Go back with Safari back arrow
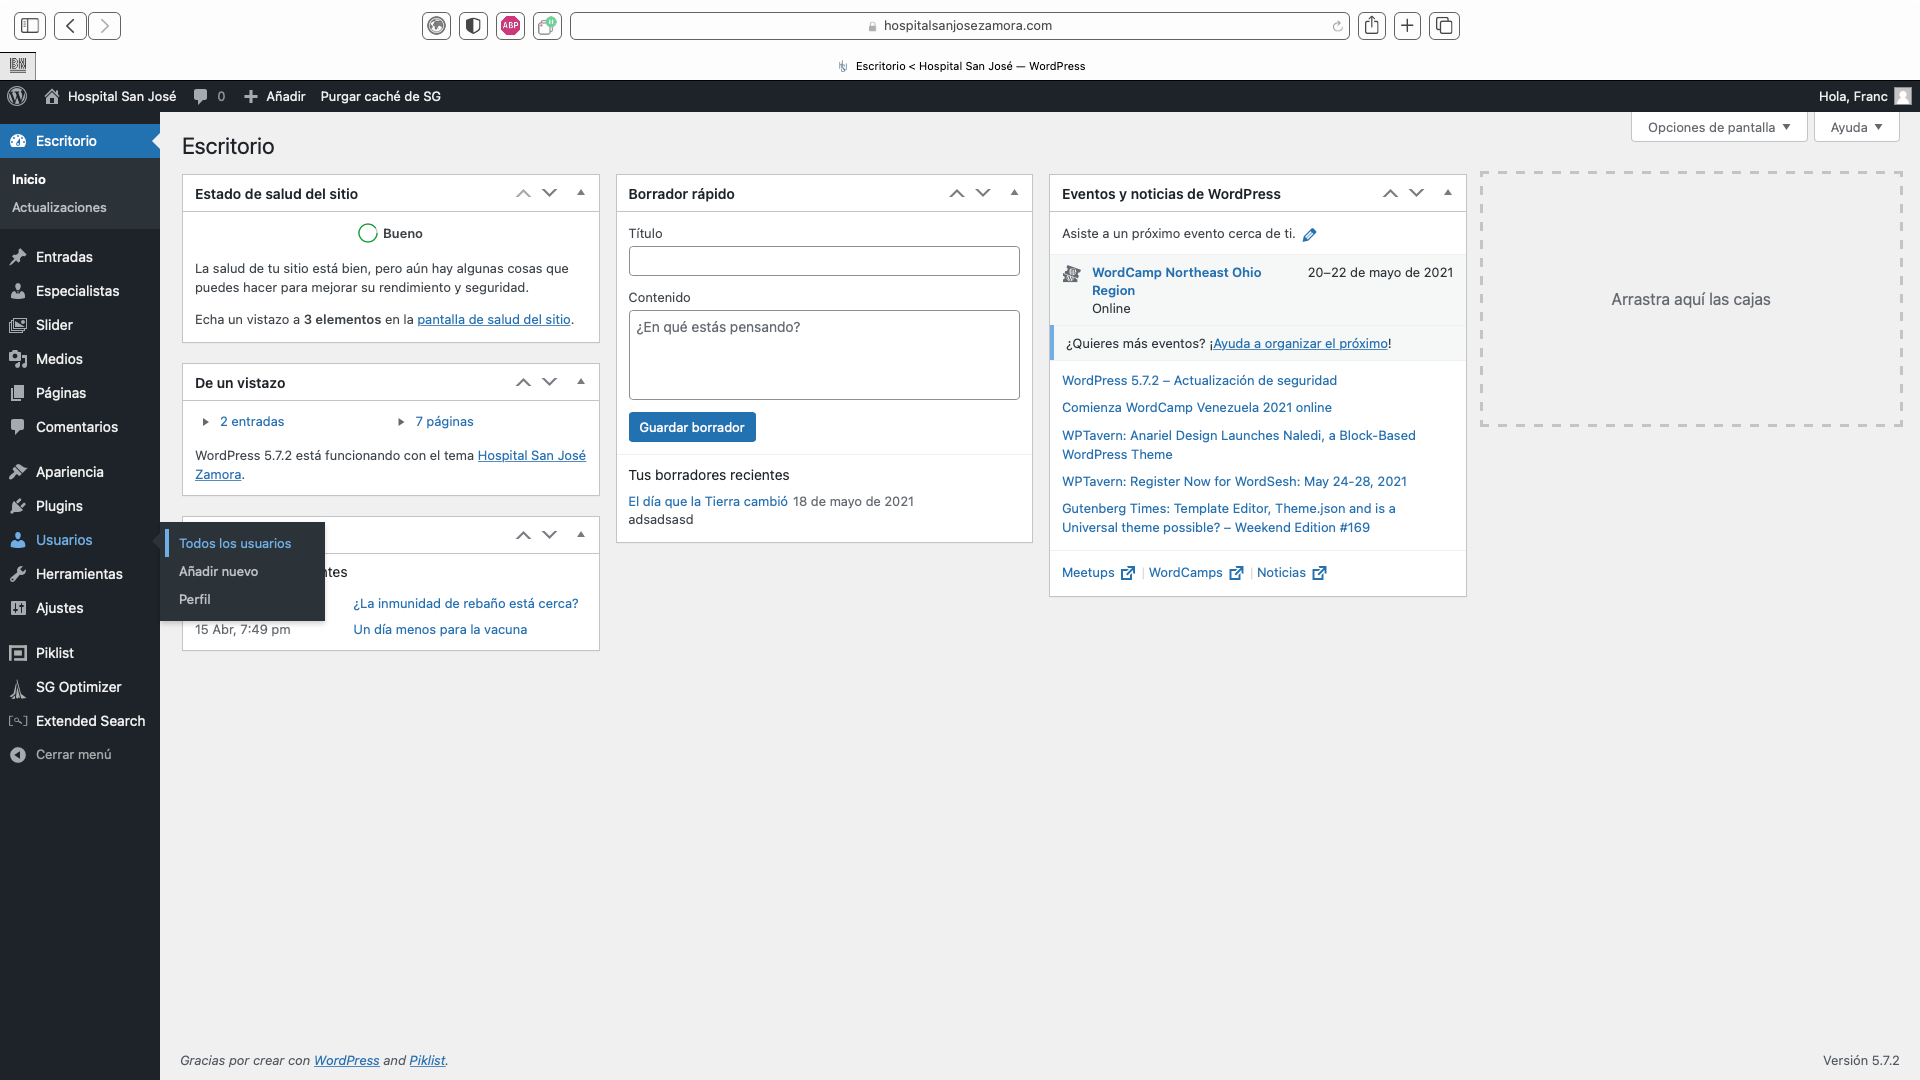1920x1080 pixels. tap(70, 26)
